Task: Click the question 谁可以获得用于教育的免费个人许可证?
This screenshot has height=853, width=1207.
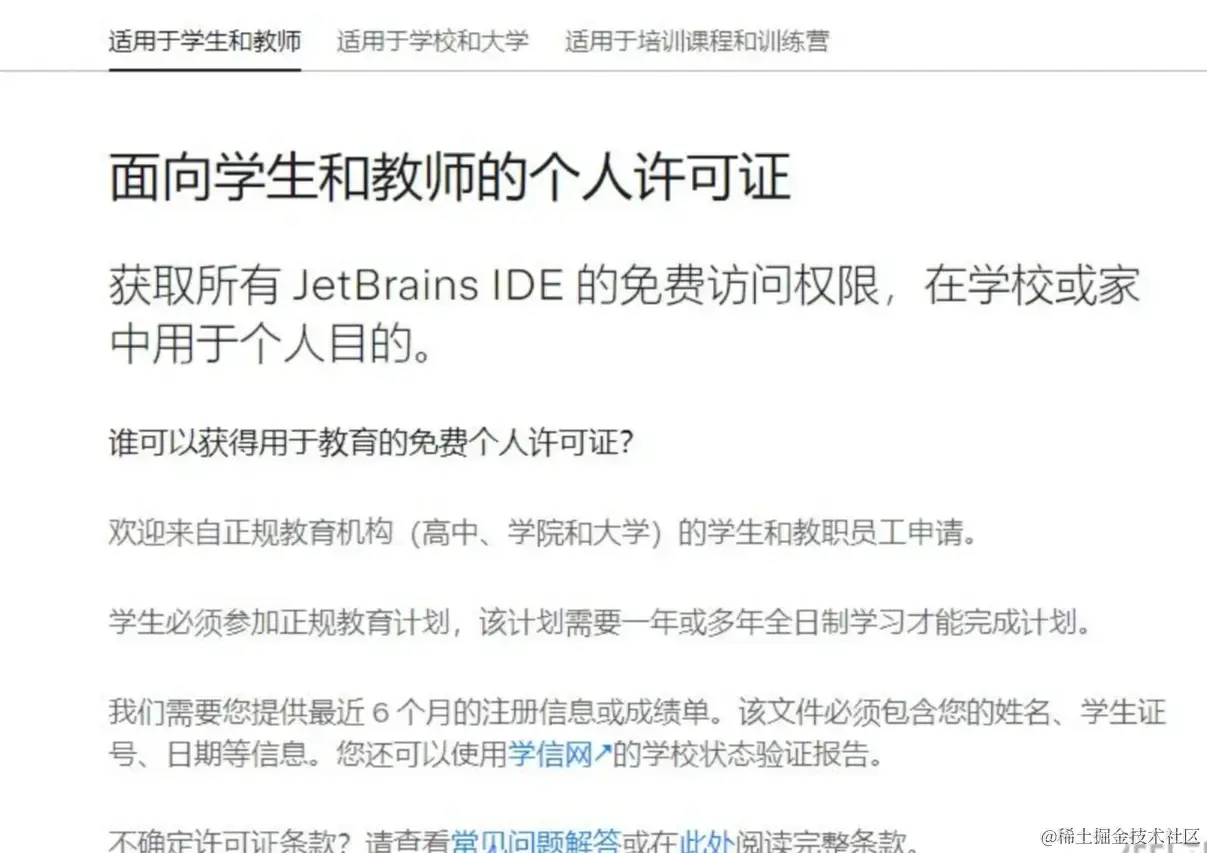Action: pos(371,444)
